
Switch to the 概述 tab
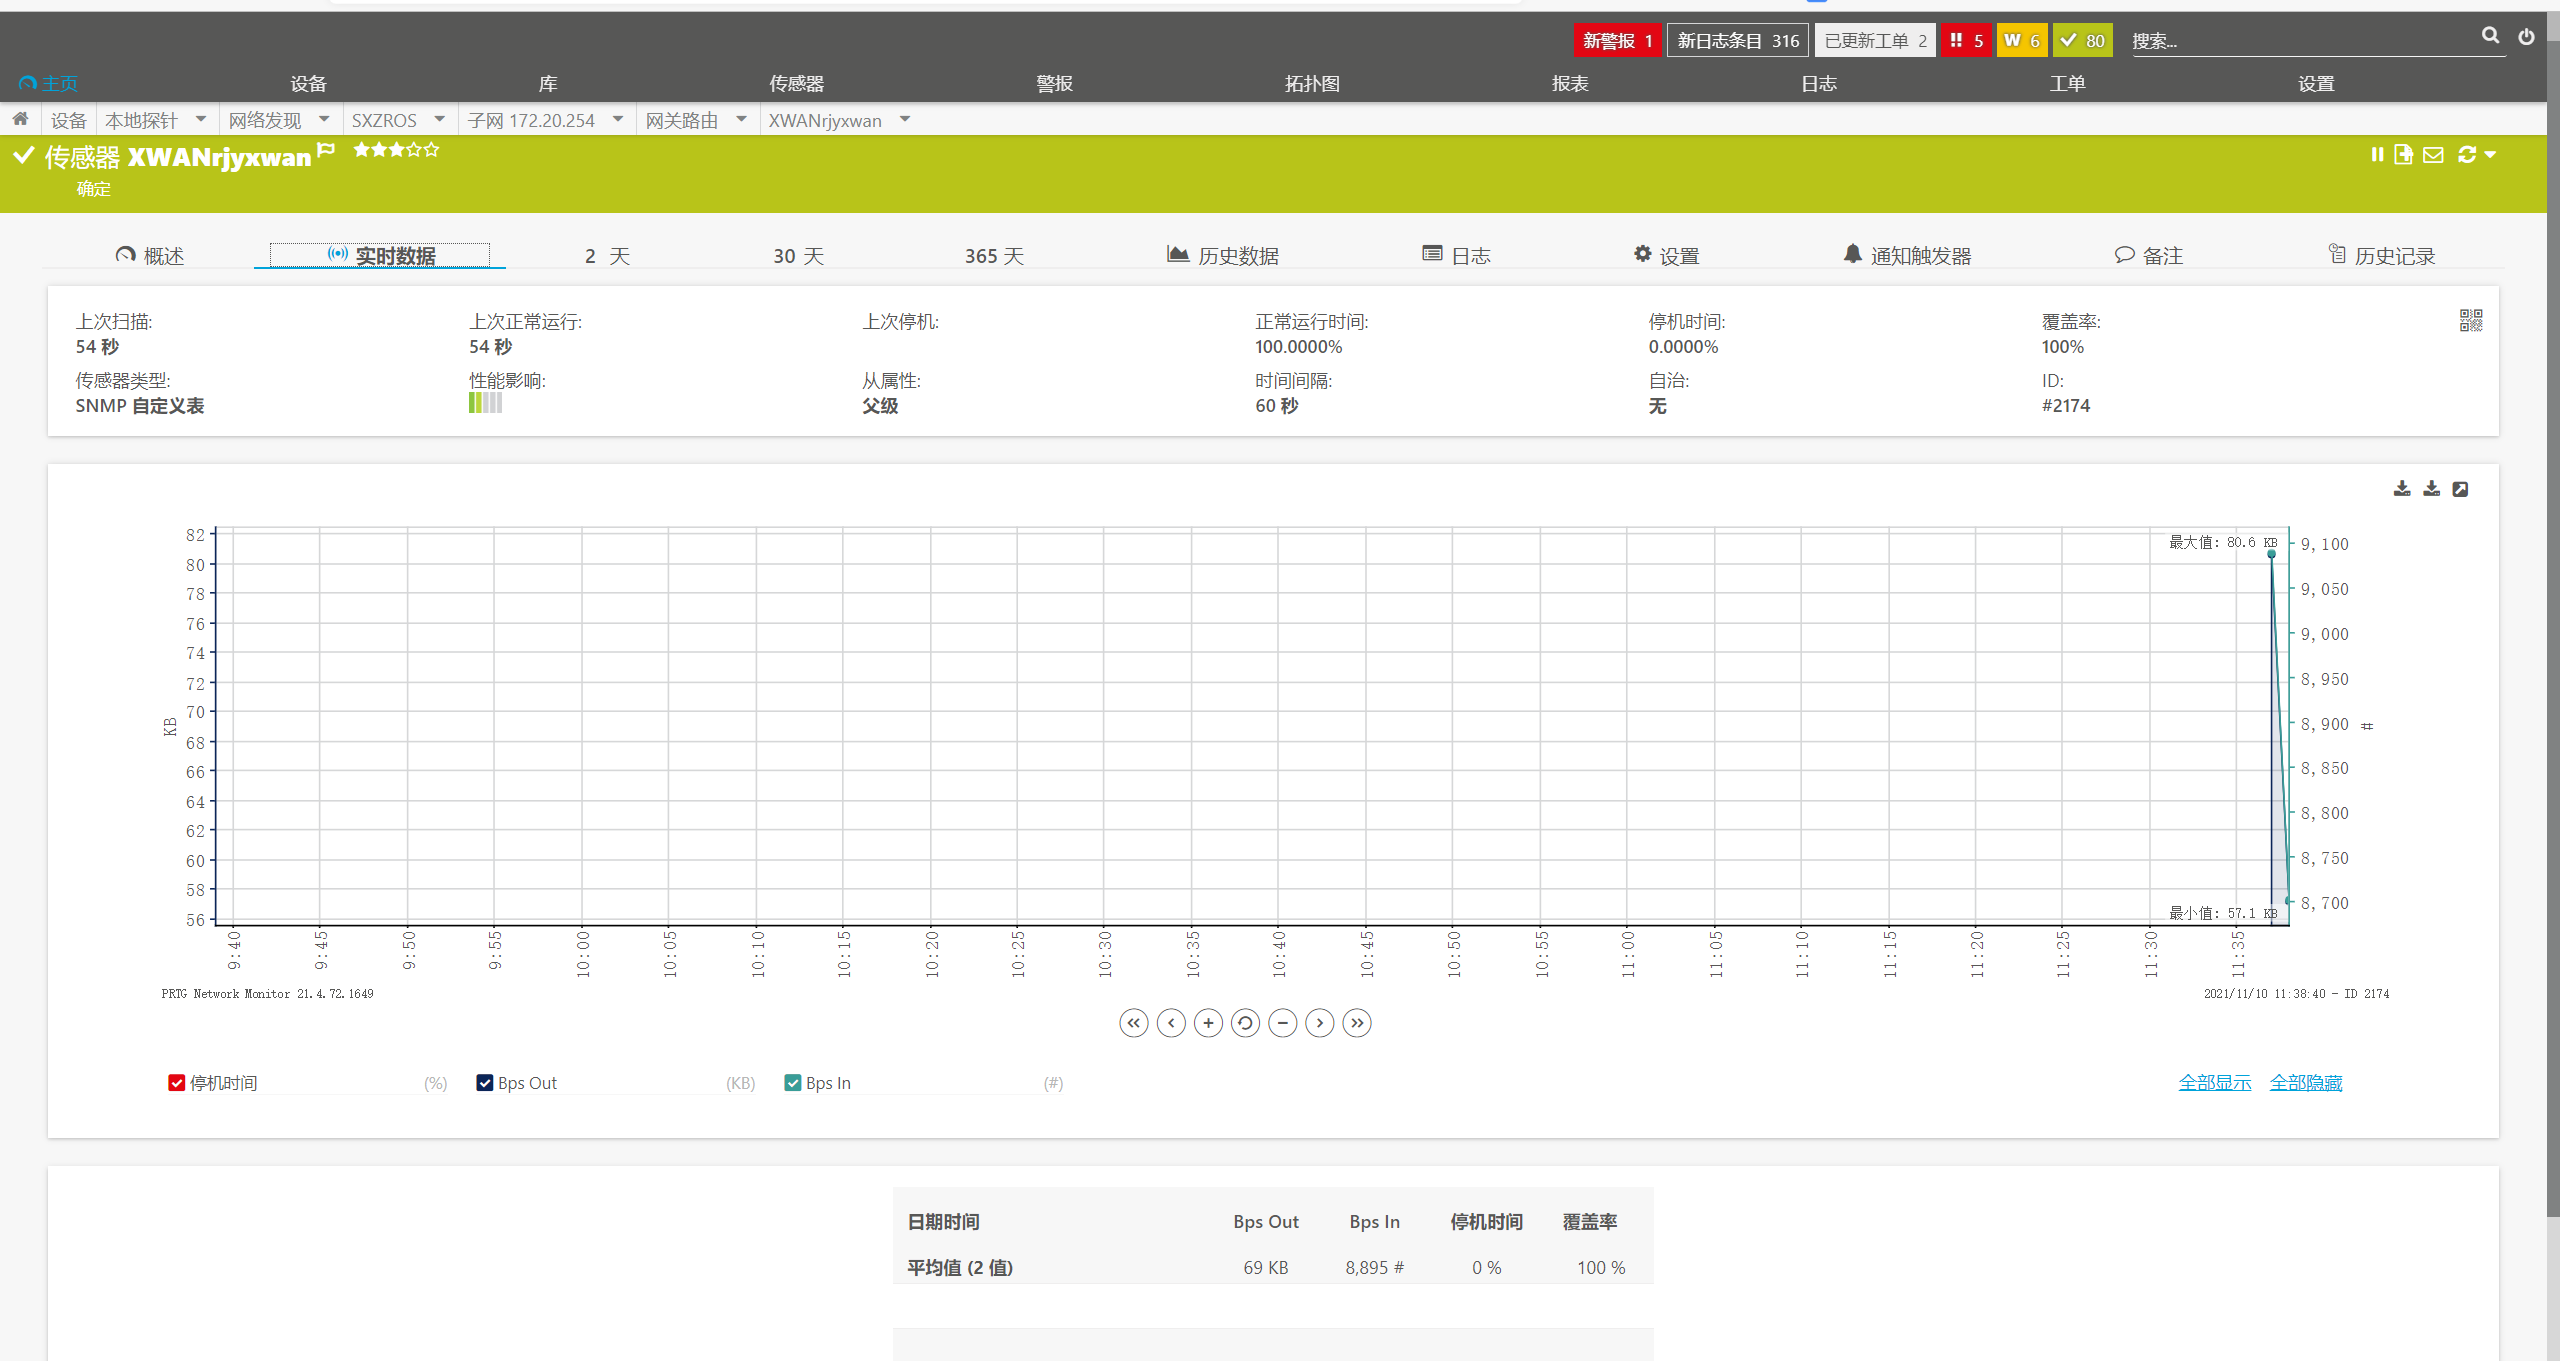[150, 256]
